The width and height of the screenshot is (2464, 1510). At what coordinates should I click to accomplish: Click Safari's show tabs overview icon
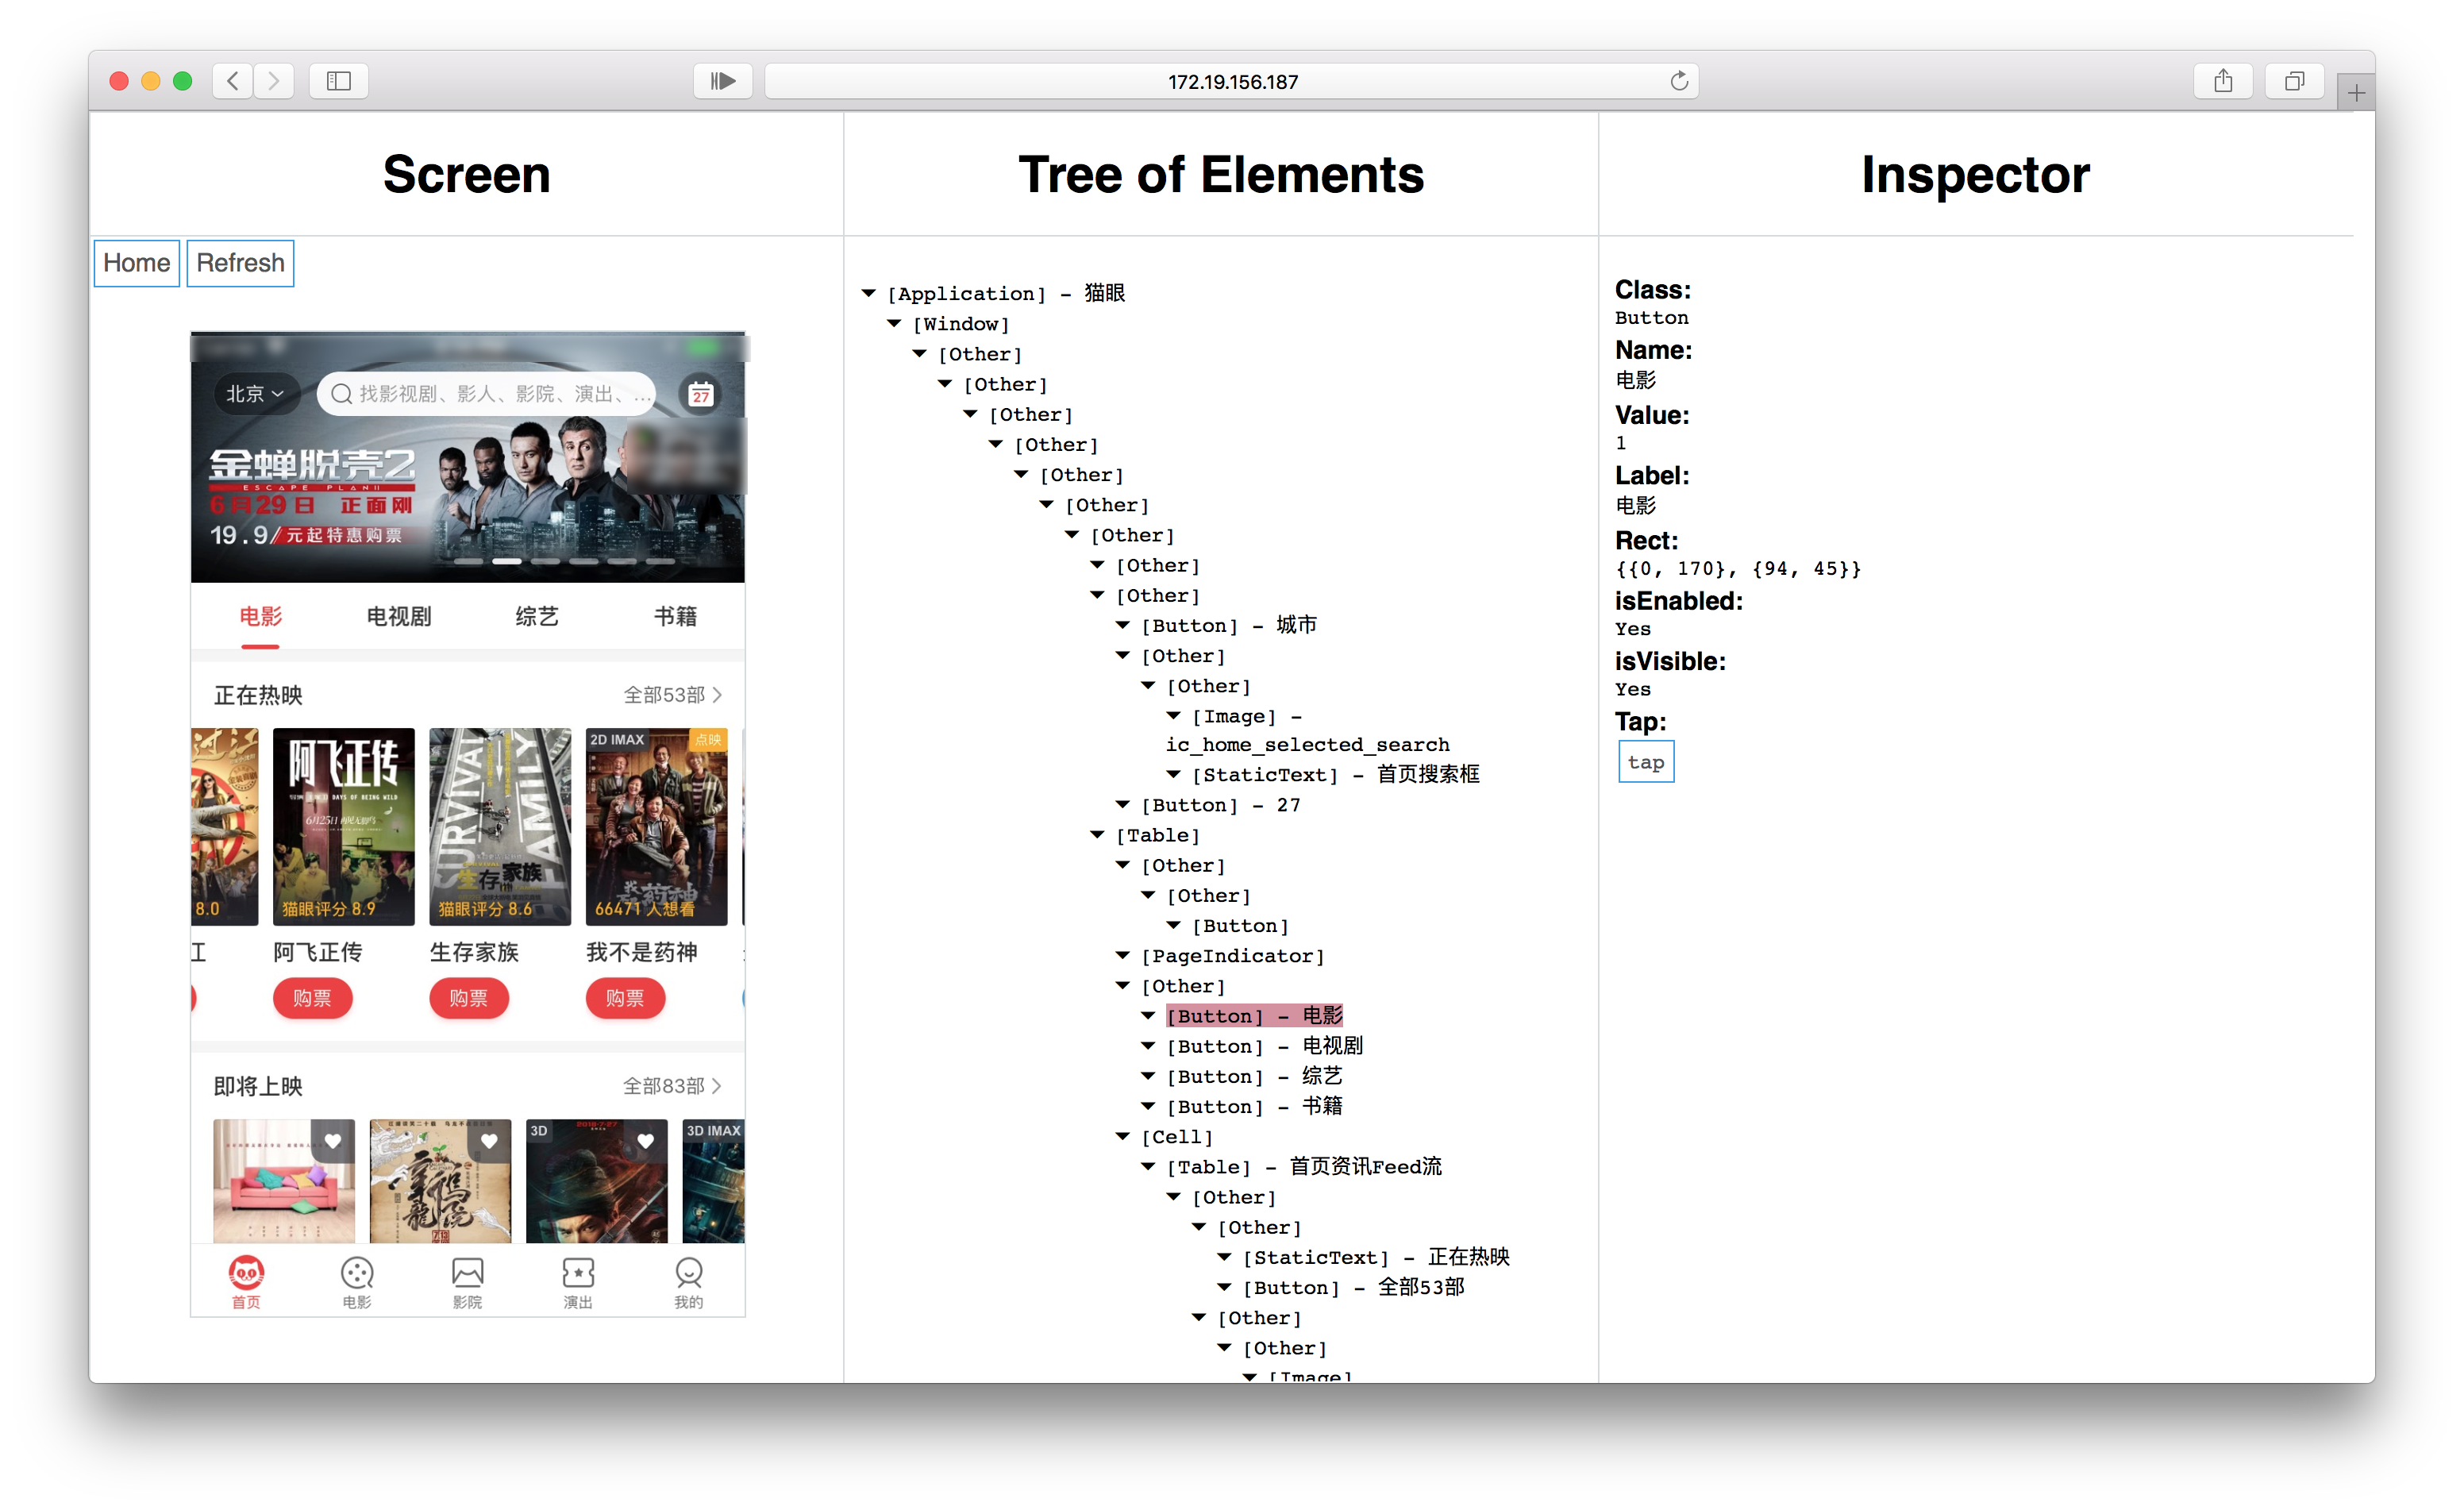pos(2294,81)
